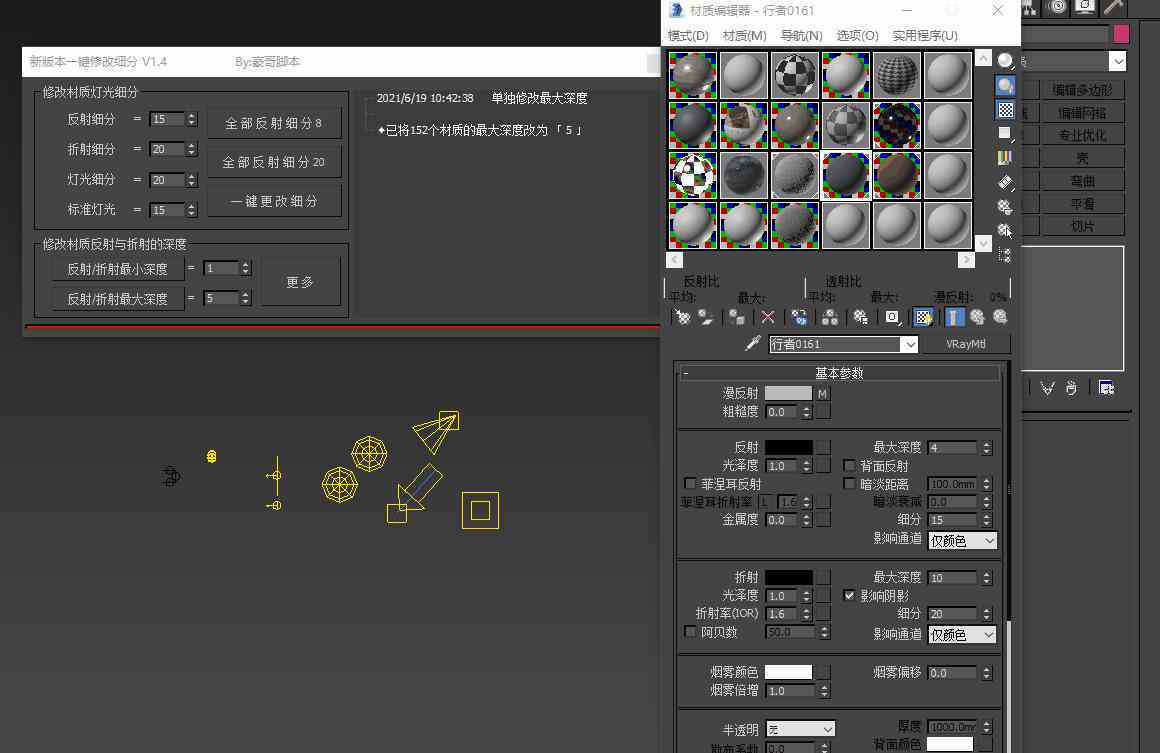The image size is (1160, 753).
Task: Click the put material to scene icon
Action: (x=706, y=317)
